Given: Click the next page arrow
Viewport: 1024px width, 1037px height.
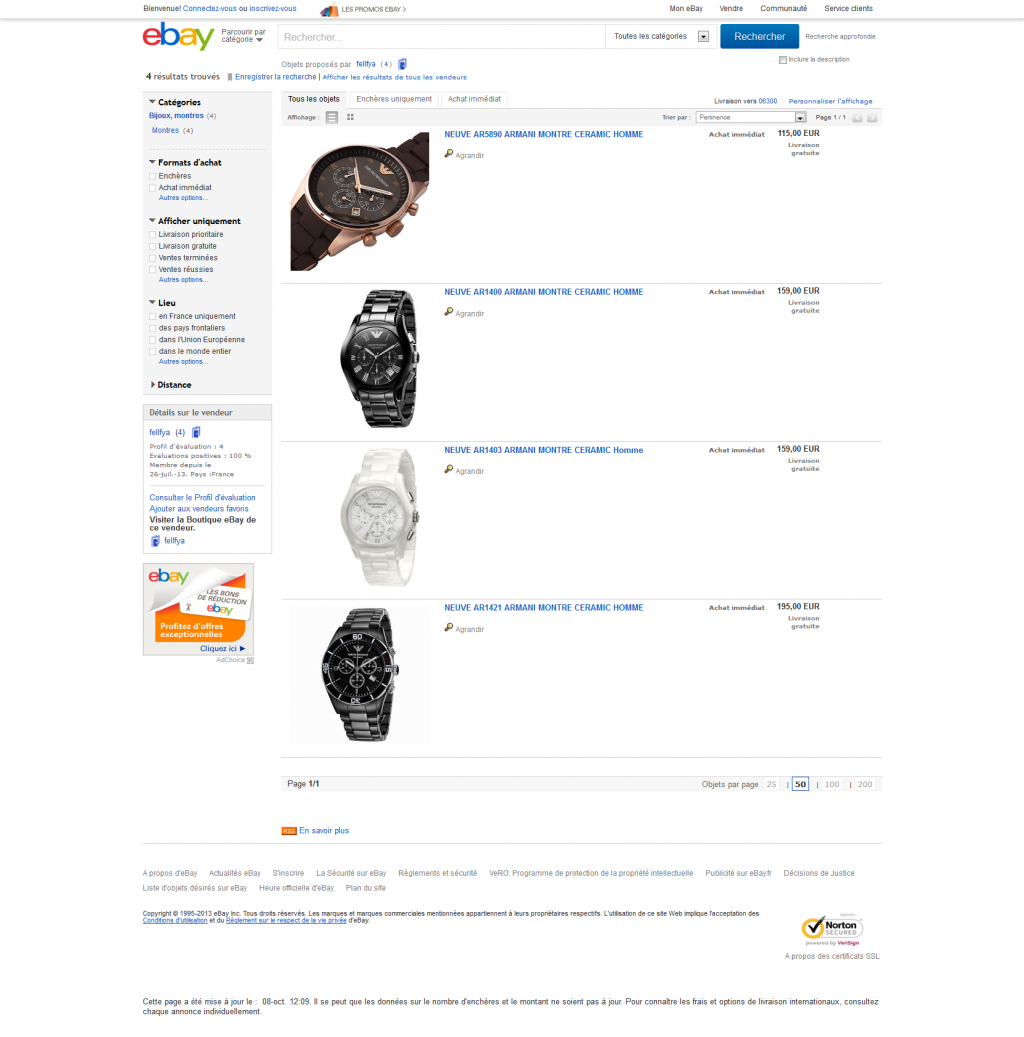Looking at the screenshot, I should pos(872,118).
